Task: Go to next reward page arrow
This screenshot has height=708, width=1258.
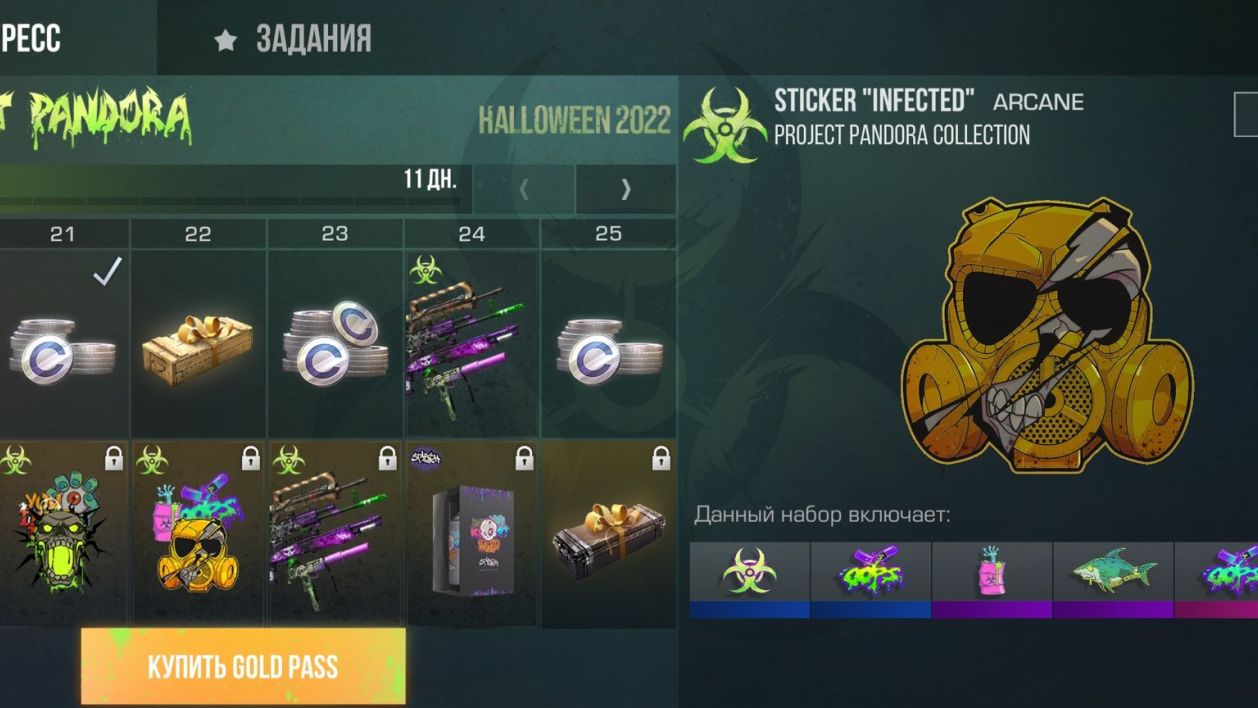Action: tap(626, 189)
